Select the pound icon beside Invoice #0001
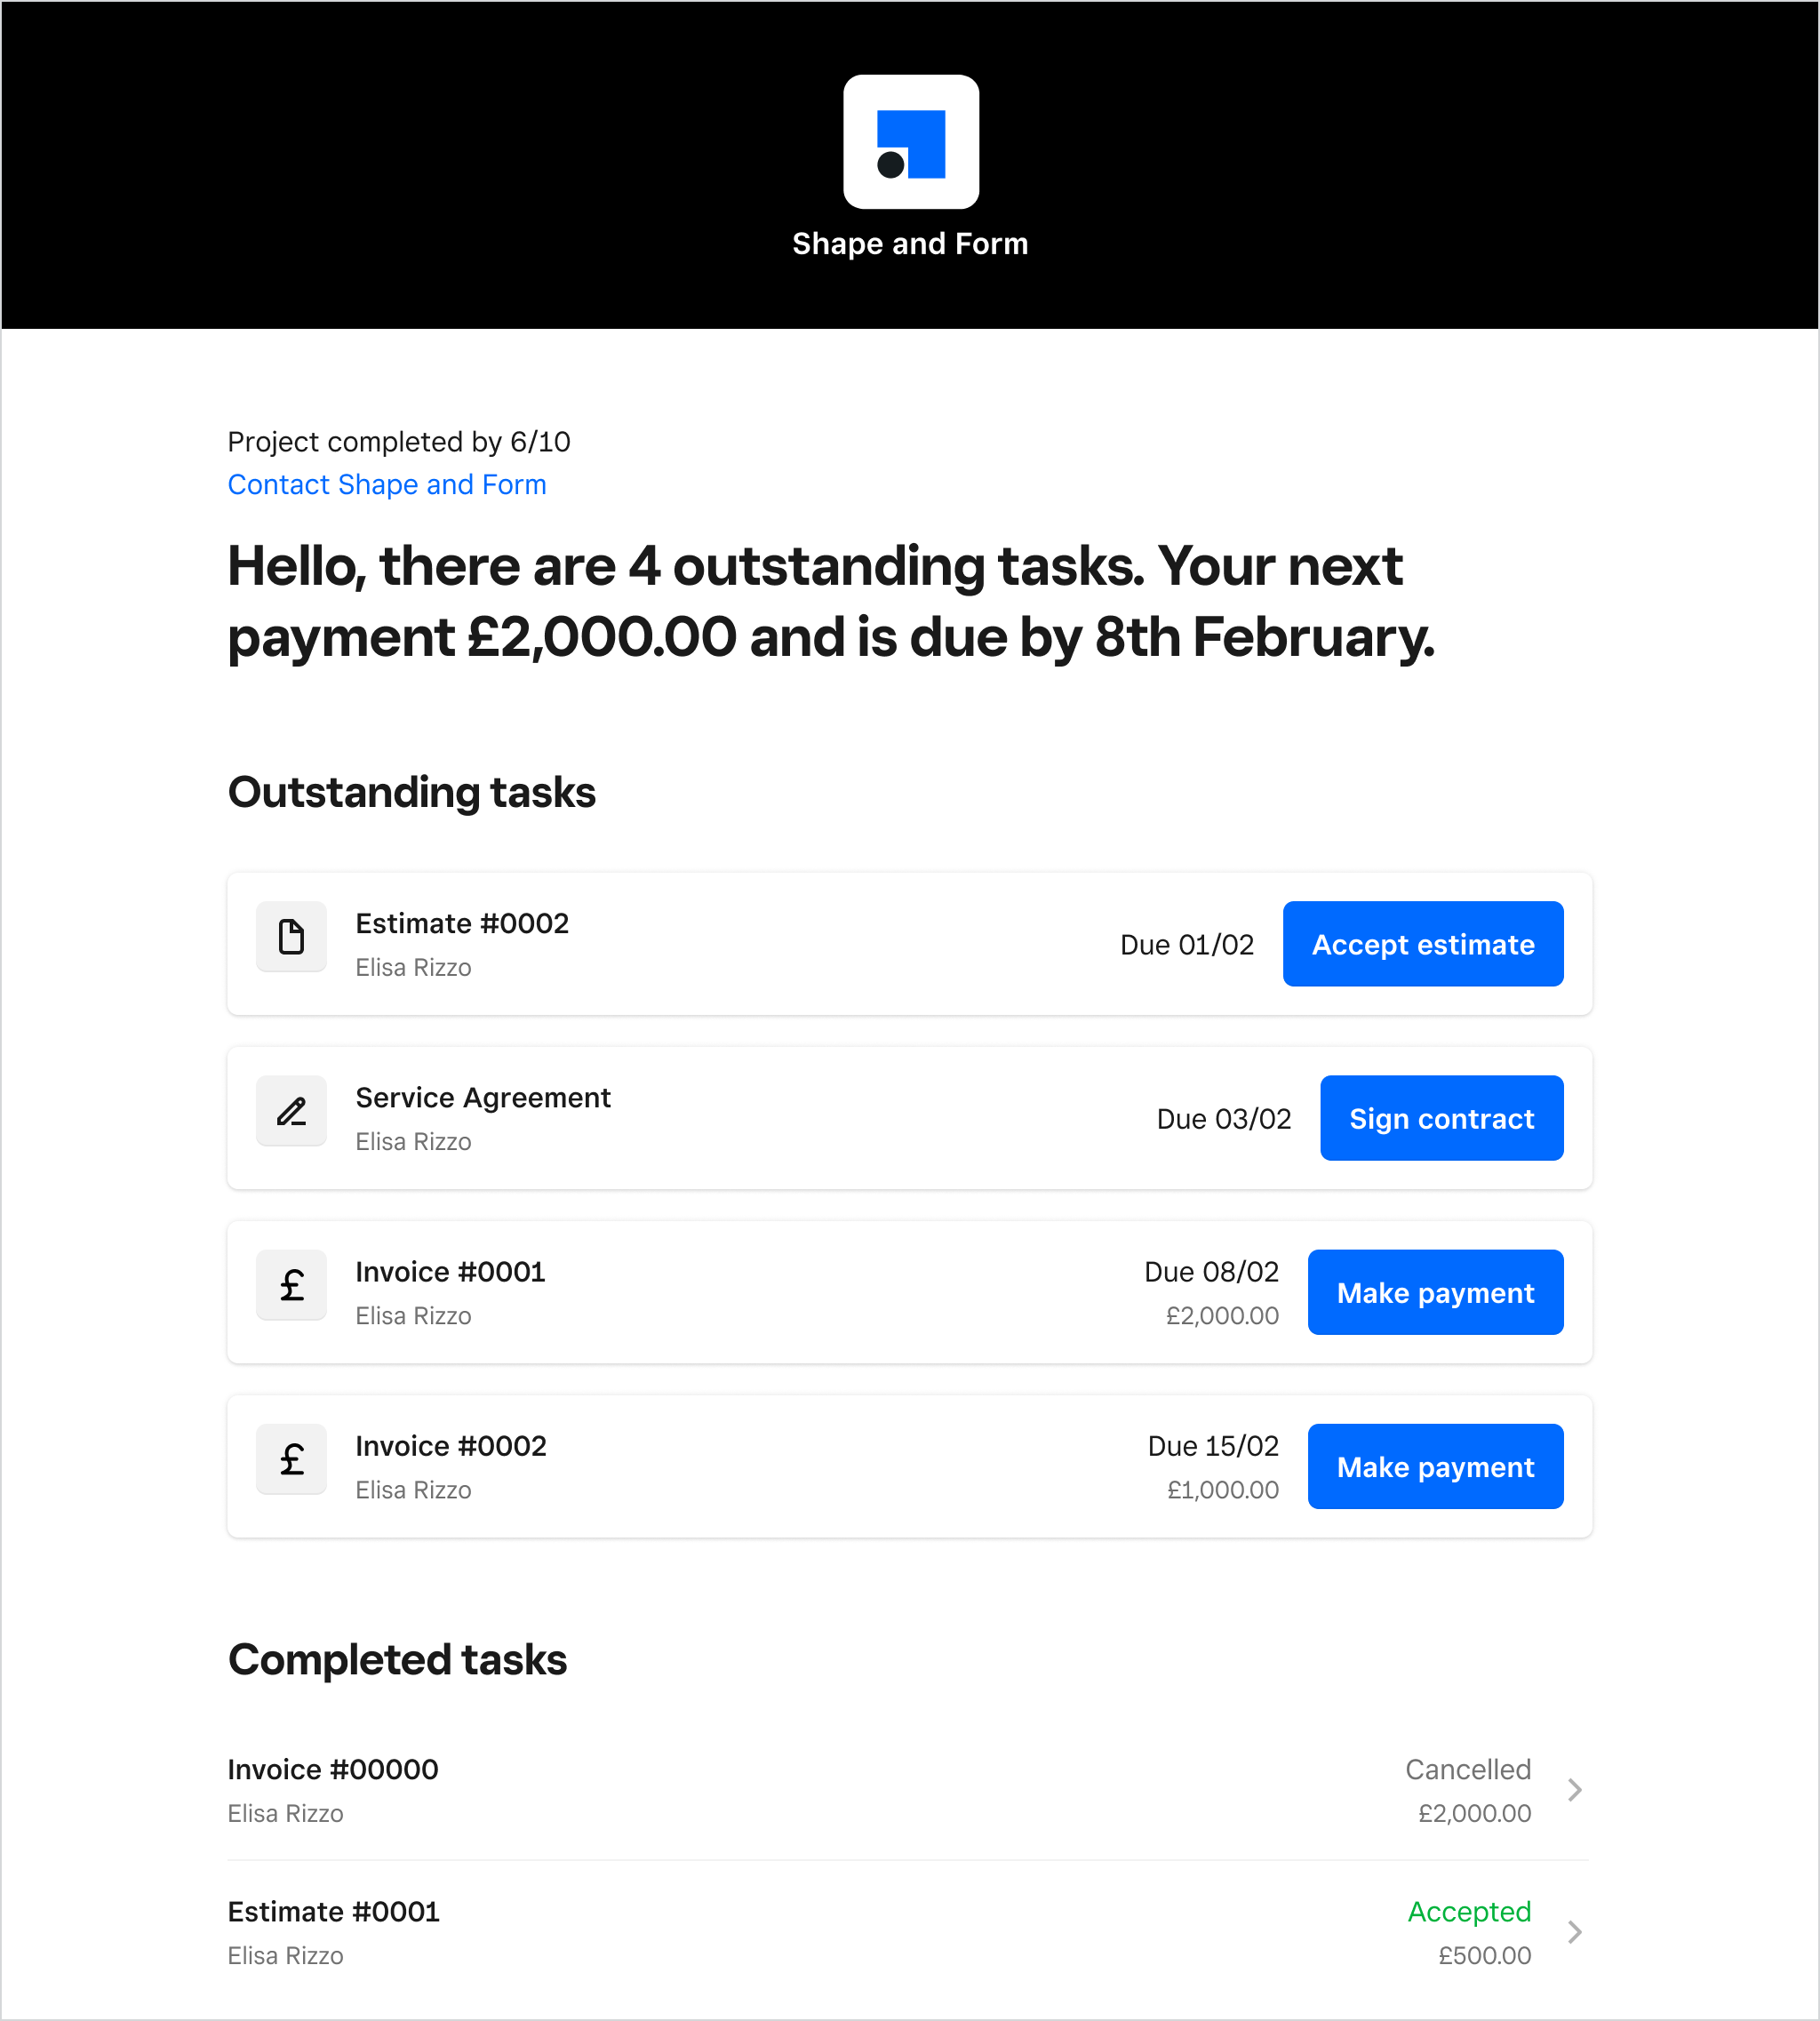 point(291,1285)
